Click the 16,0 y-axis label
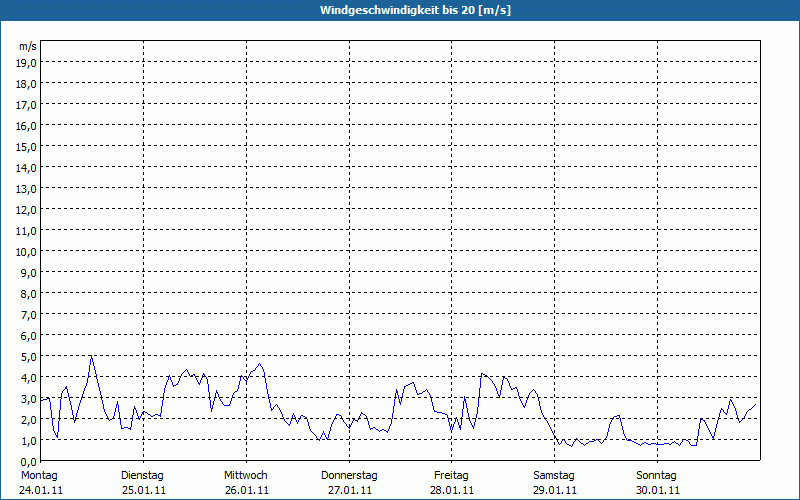The image size is (800, 500). 26,126
